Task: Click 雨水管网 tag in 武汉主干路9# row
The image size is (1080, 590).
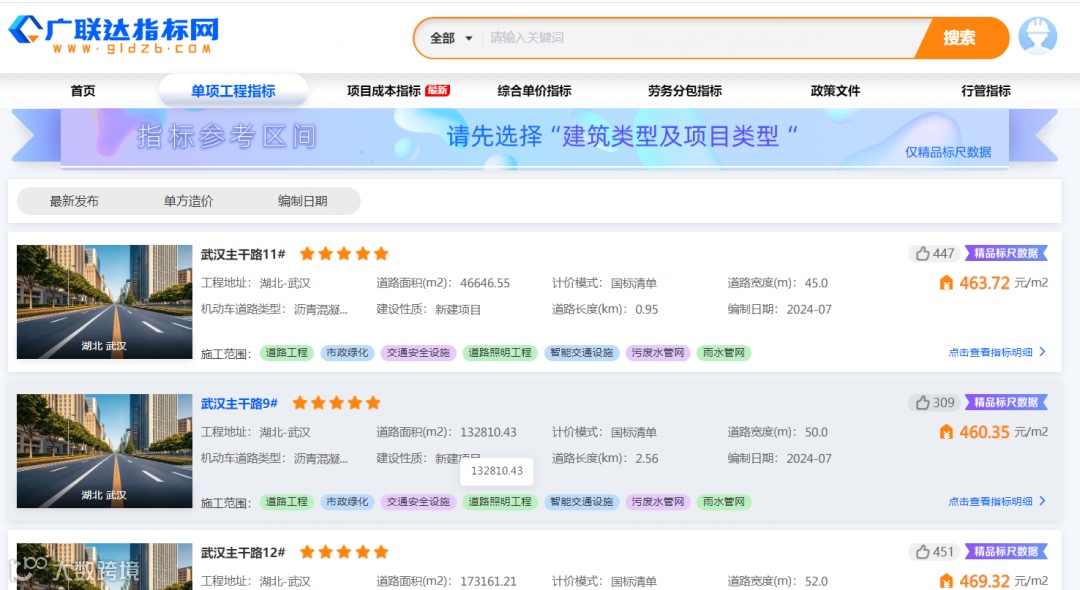Action: 723,502
